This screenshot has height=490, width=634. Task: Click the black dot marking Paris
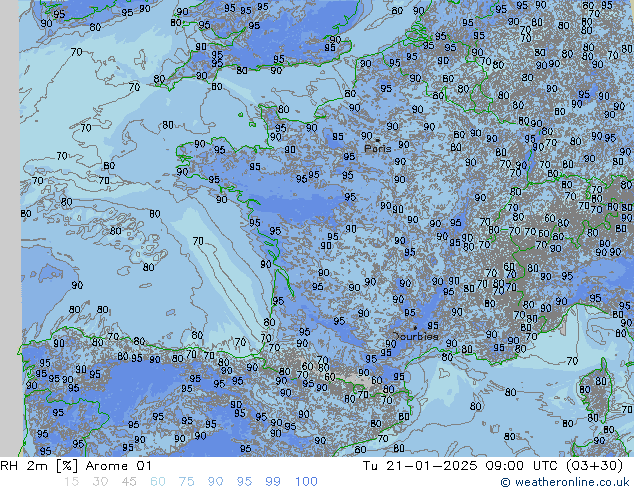pyautogui.click(x=378, y=140)
